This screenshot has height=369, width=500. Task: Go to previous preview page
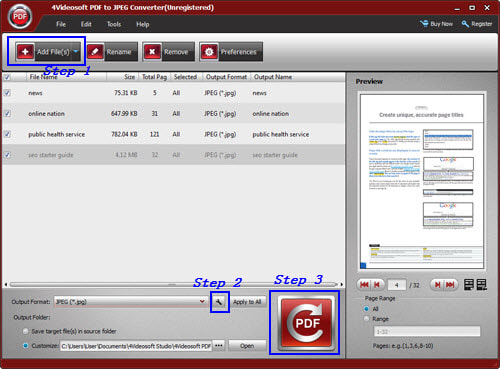click(x=377, y=284)
